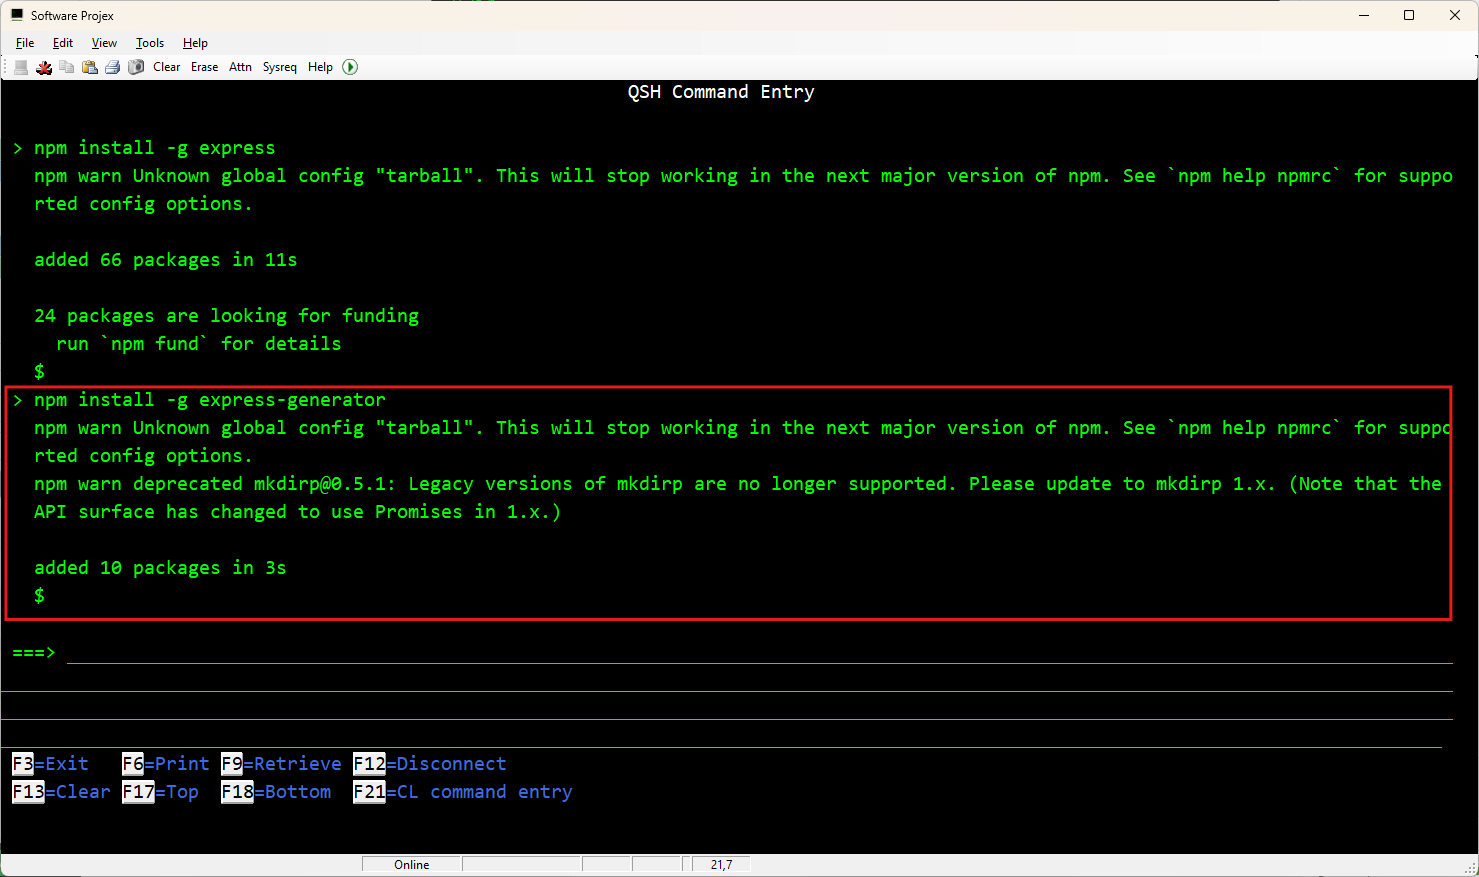Image resolution: width=1479 pixels, height=877 pixels.
Task: Click the Online status bar indicator
Action: 412,865
